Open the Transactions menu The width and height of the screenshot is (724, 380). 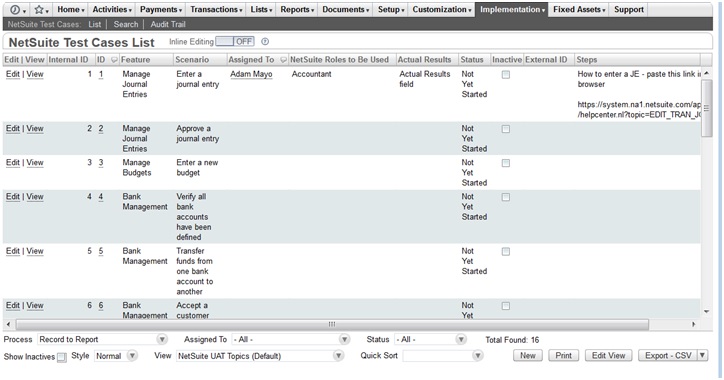pyautogui.click(x=216, y=10)
